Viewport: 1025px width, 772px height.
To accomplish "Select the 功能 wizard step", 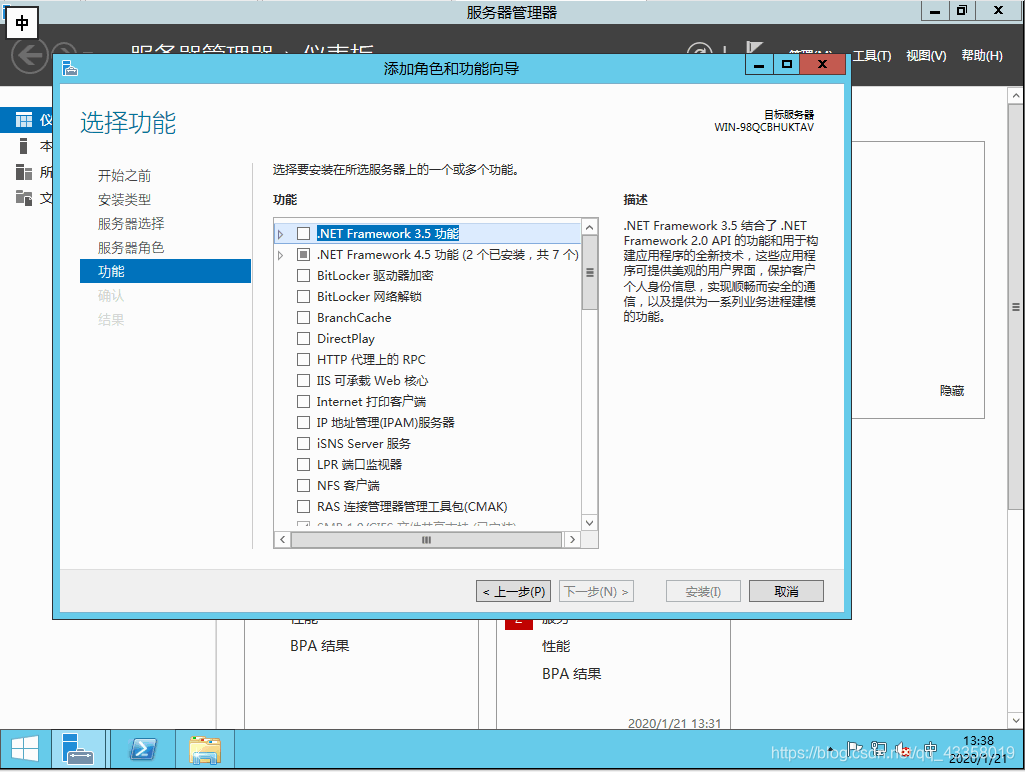I will tap(165, 271).
